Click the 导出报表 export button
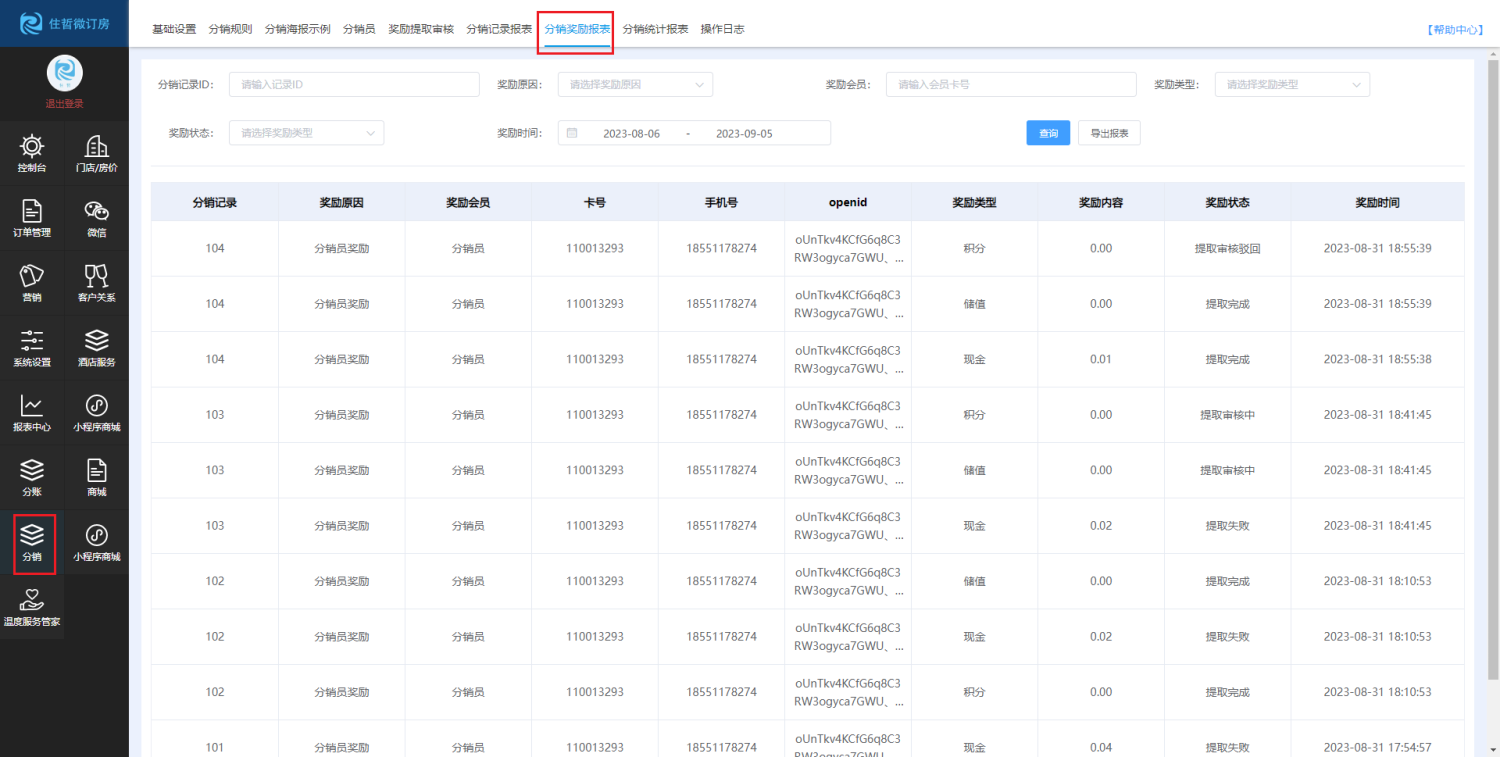Viewport: 1500px width, 757px height. 1109,133
